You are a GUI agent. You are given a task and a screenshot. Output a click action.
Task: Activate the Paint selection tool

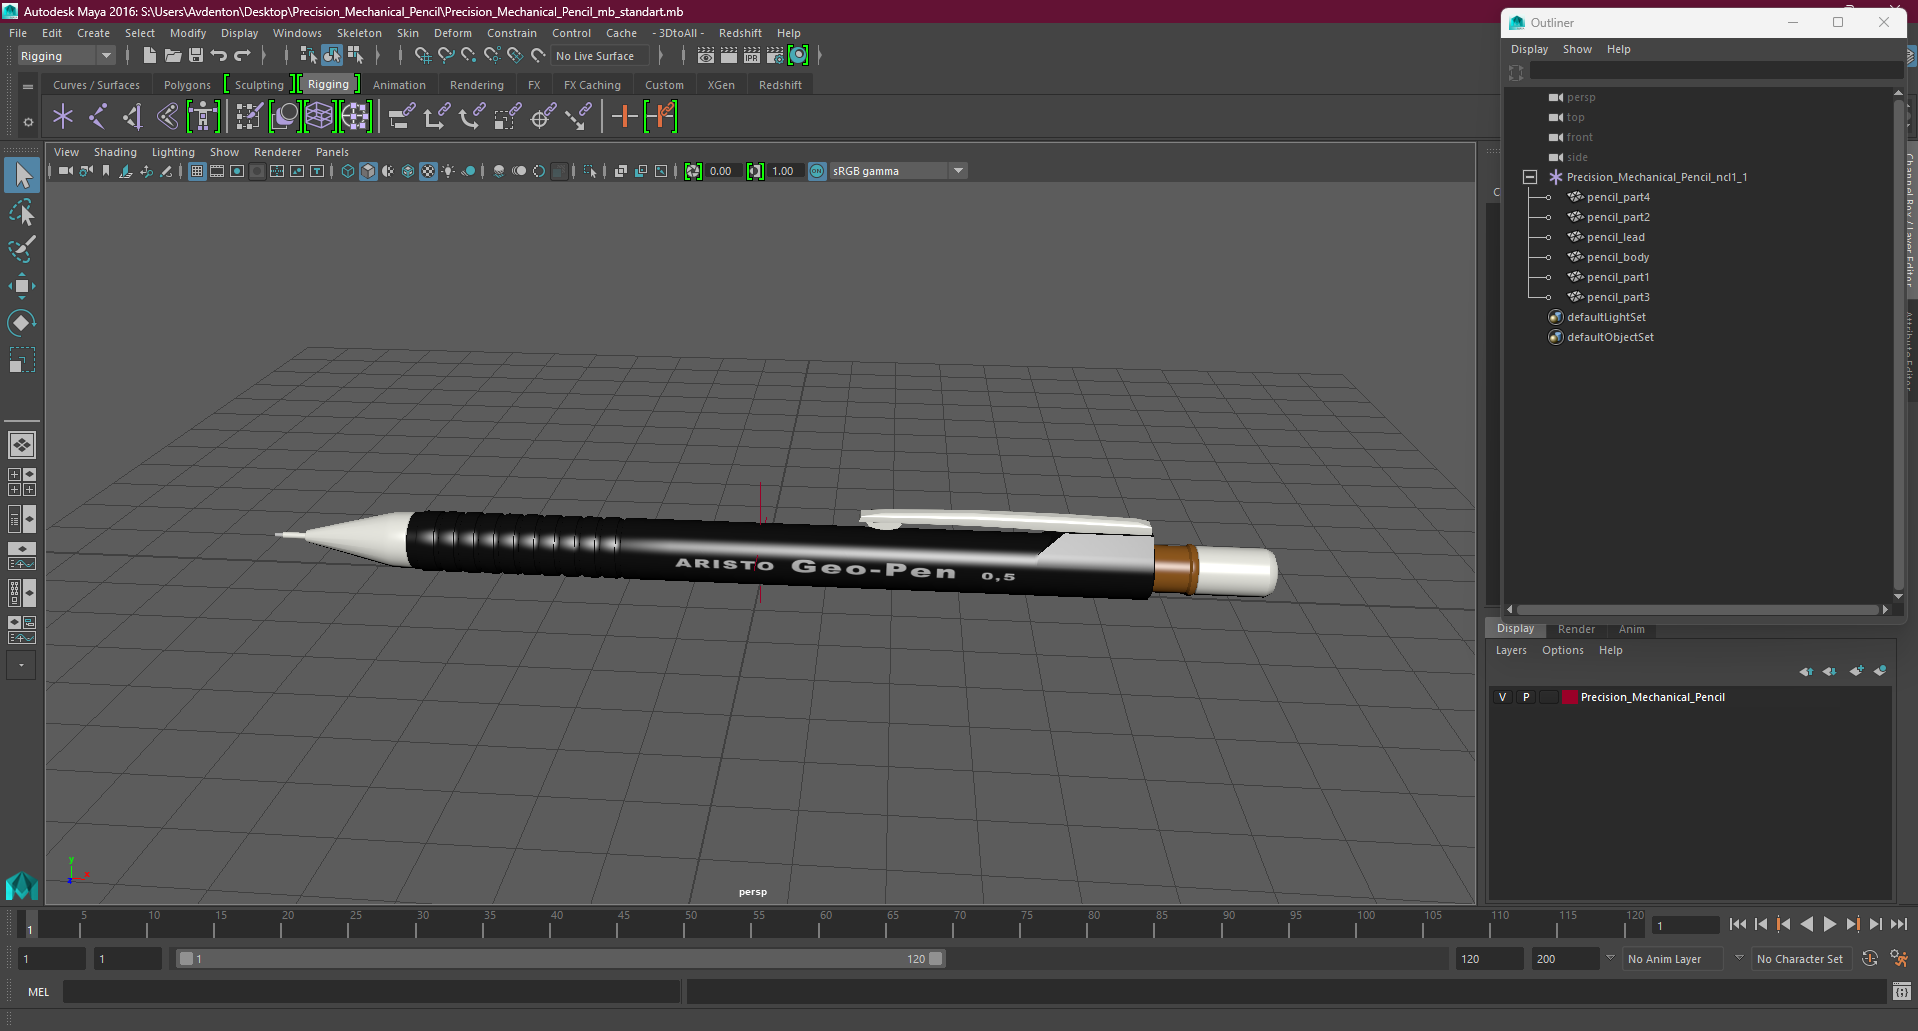click(22, 248)
